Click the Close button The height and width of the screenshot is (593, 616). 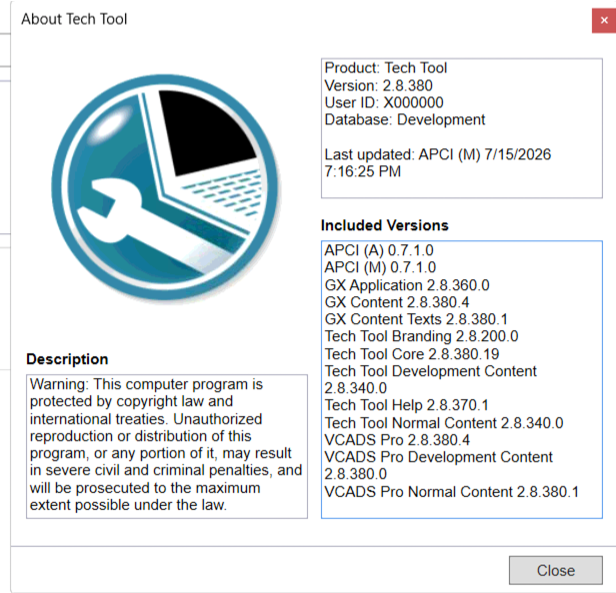(x=556, y=570)
